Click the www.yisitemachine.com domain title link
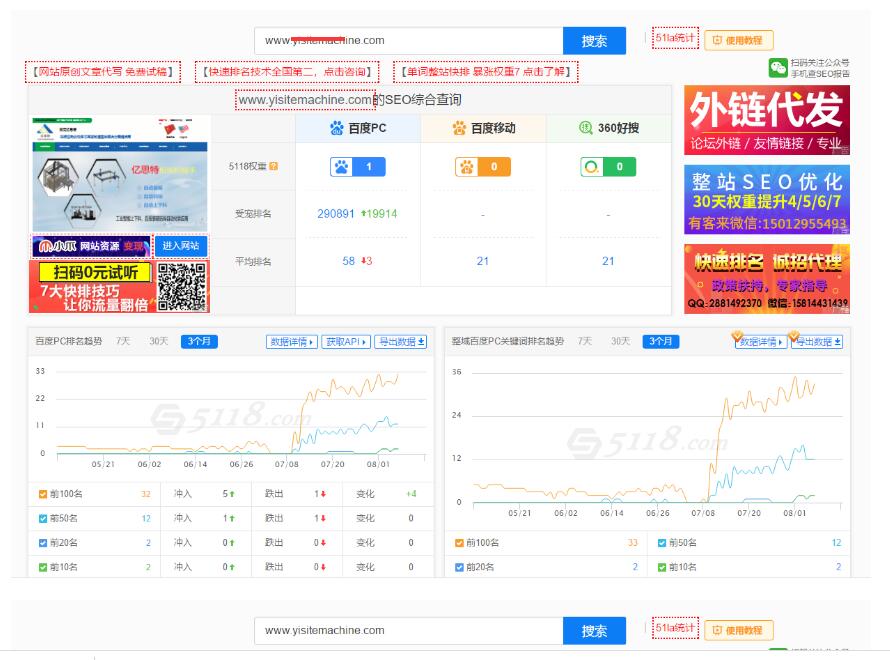Screen dimensions: 890x660 coord(305,100)
